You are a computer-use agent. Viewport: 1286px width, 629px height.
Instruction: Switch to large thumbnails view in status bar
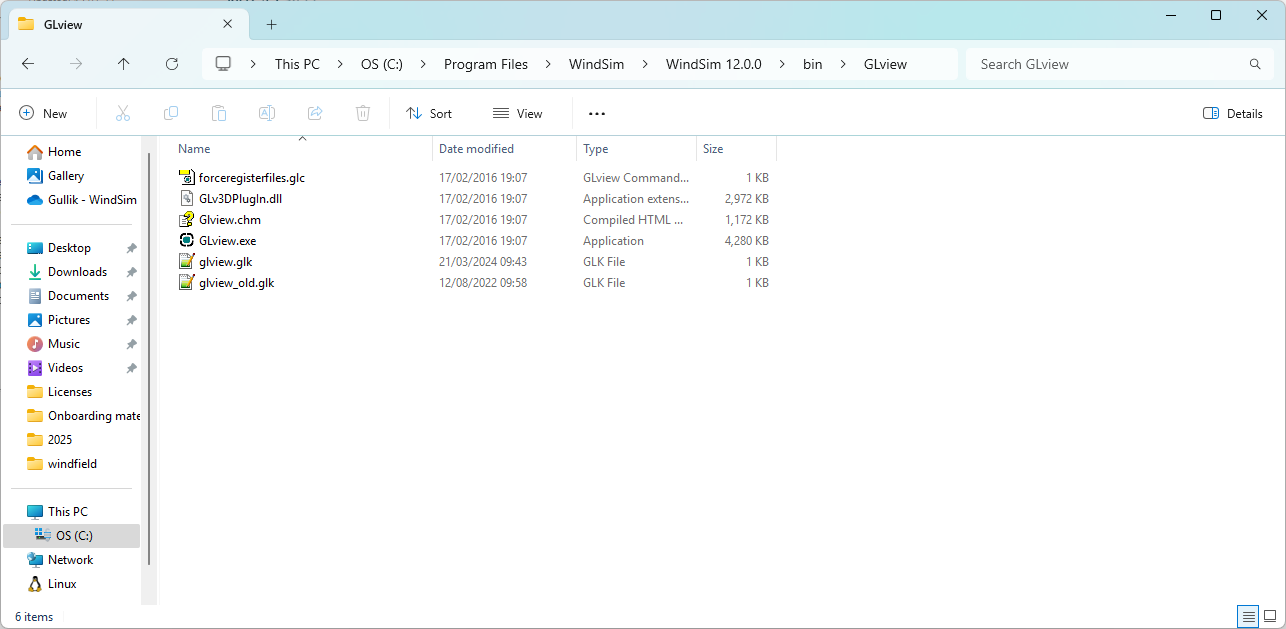pos(1270,615)
